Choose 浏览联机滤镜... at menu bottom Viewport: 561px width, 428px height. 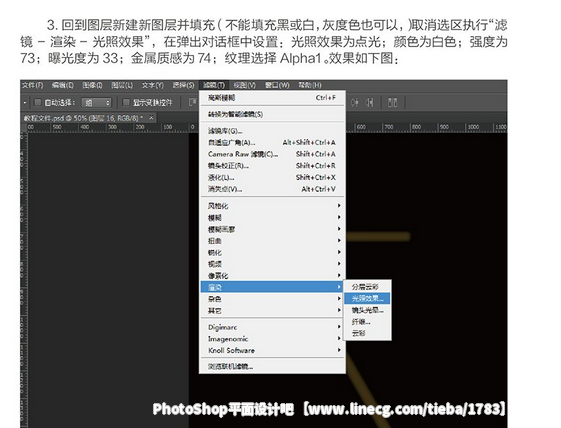point(272,366)
